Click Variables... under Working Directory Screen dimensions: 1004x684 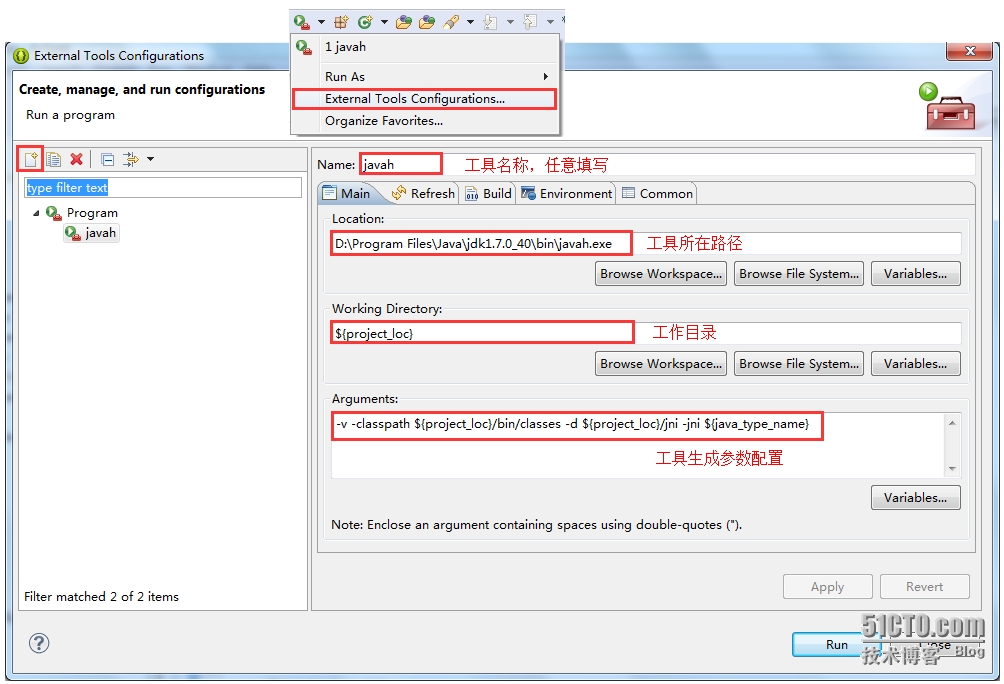click(916, 363)
